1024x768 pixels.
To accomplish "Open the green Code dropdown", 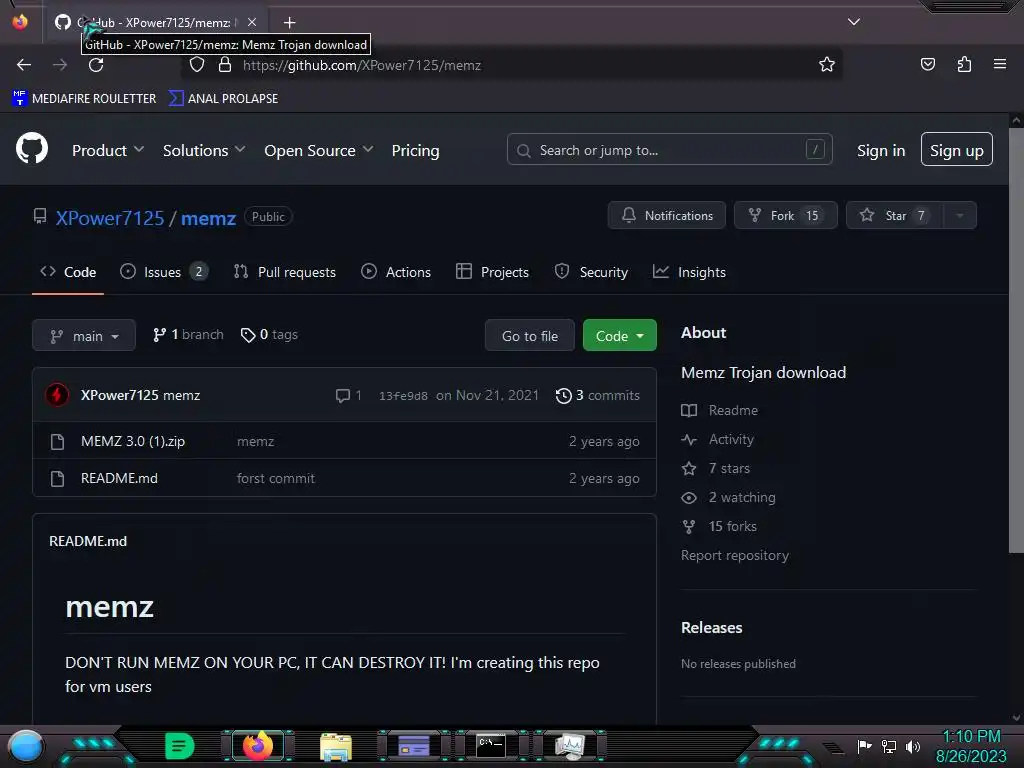I will [x=620, y=336].
